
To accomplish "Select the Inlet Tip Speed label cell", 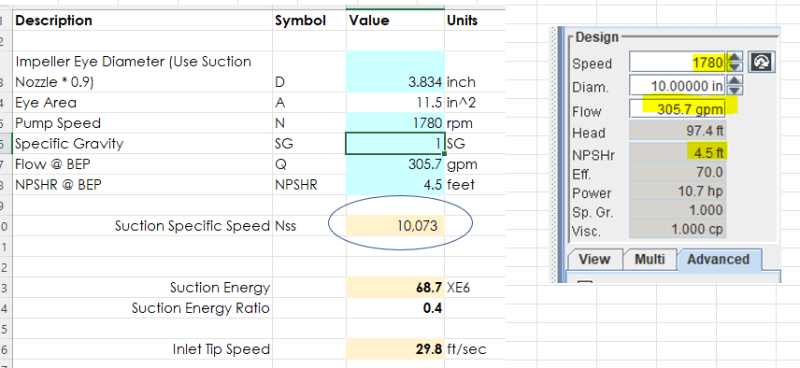I will pyautogui.click(x=142, y=349).
